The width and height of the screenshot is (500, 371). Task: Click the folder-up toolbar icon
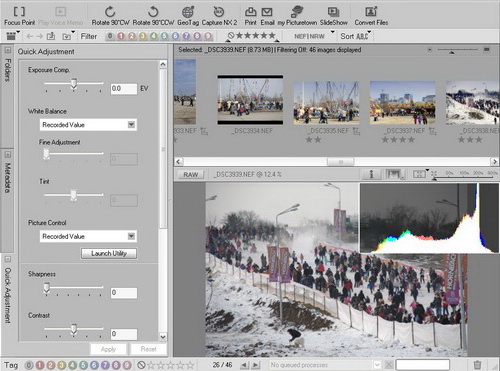tap(51, 36)
